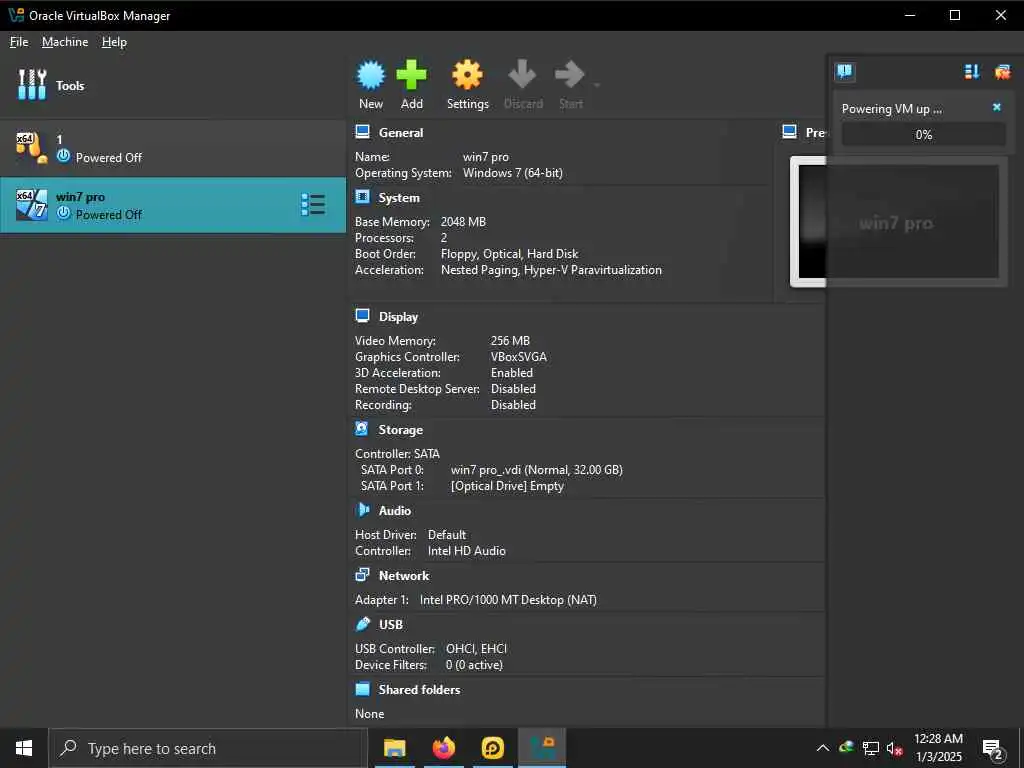Click the Preview section monitor icon

coord(789,132)
